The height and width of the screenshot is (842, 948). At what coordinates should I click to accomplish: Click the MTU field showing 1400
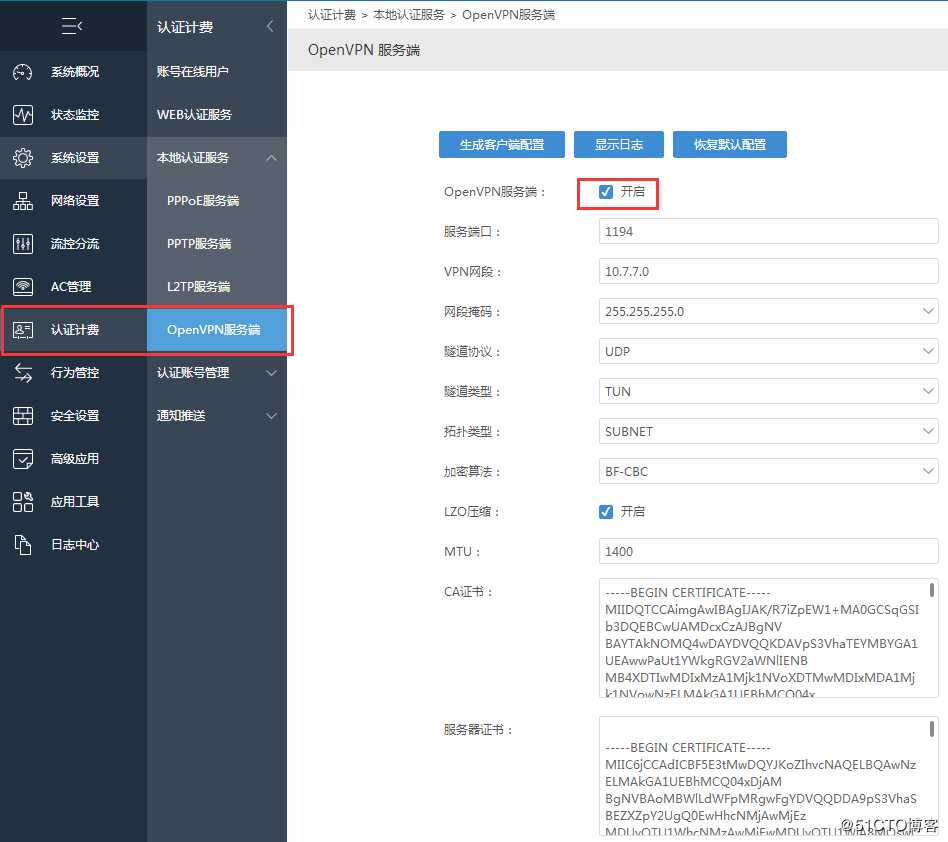(768, 551)
